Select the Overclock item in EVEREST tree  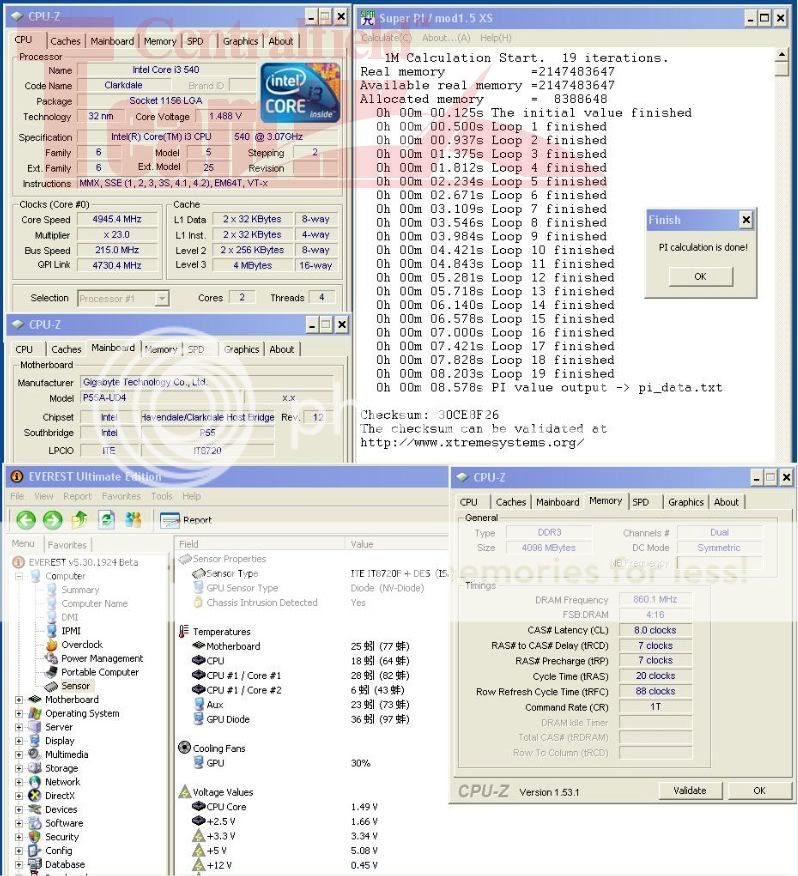[82, 645]
